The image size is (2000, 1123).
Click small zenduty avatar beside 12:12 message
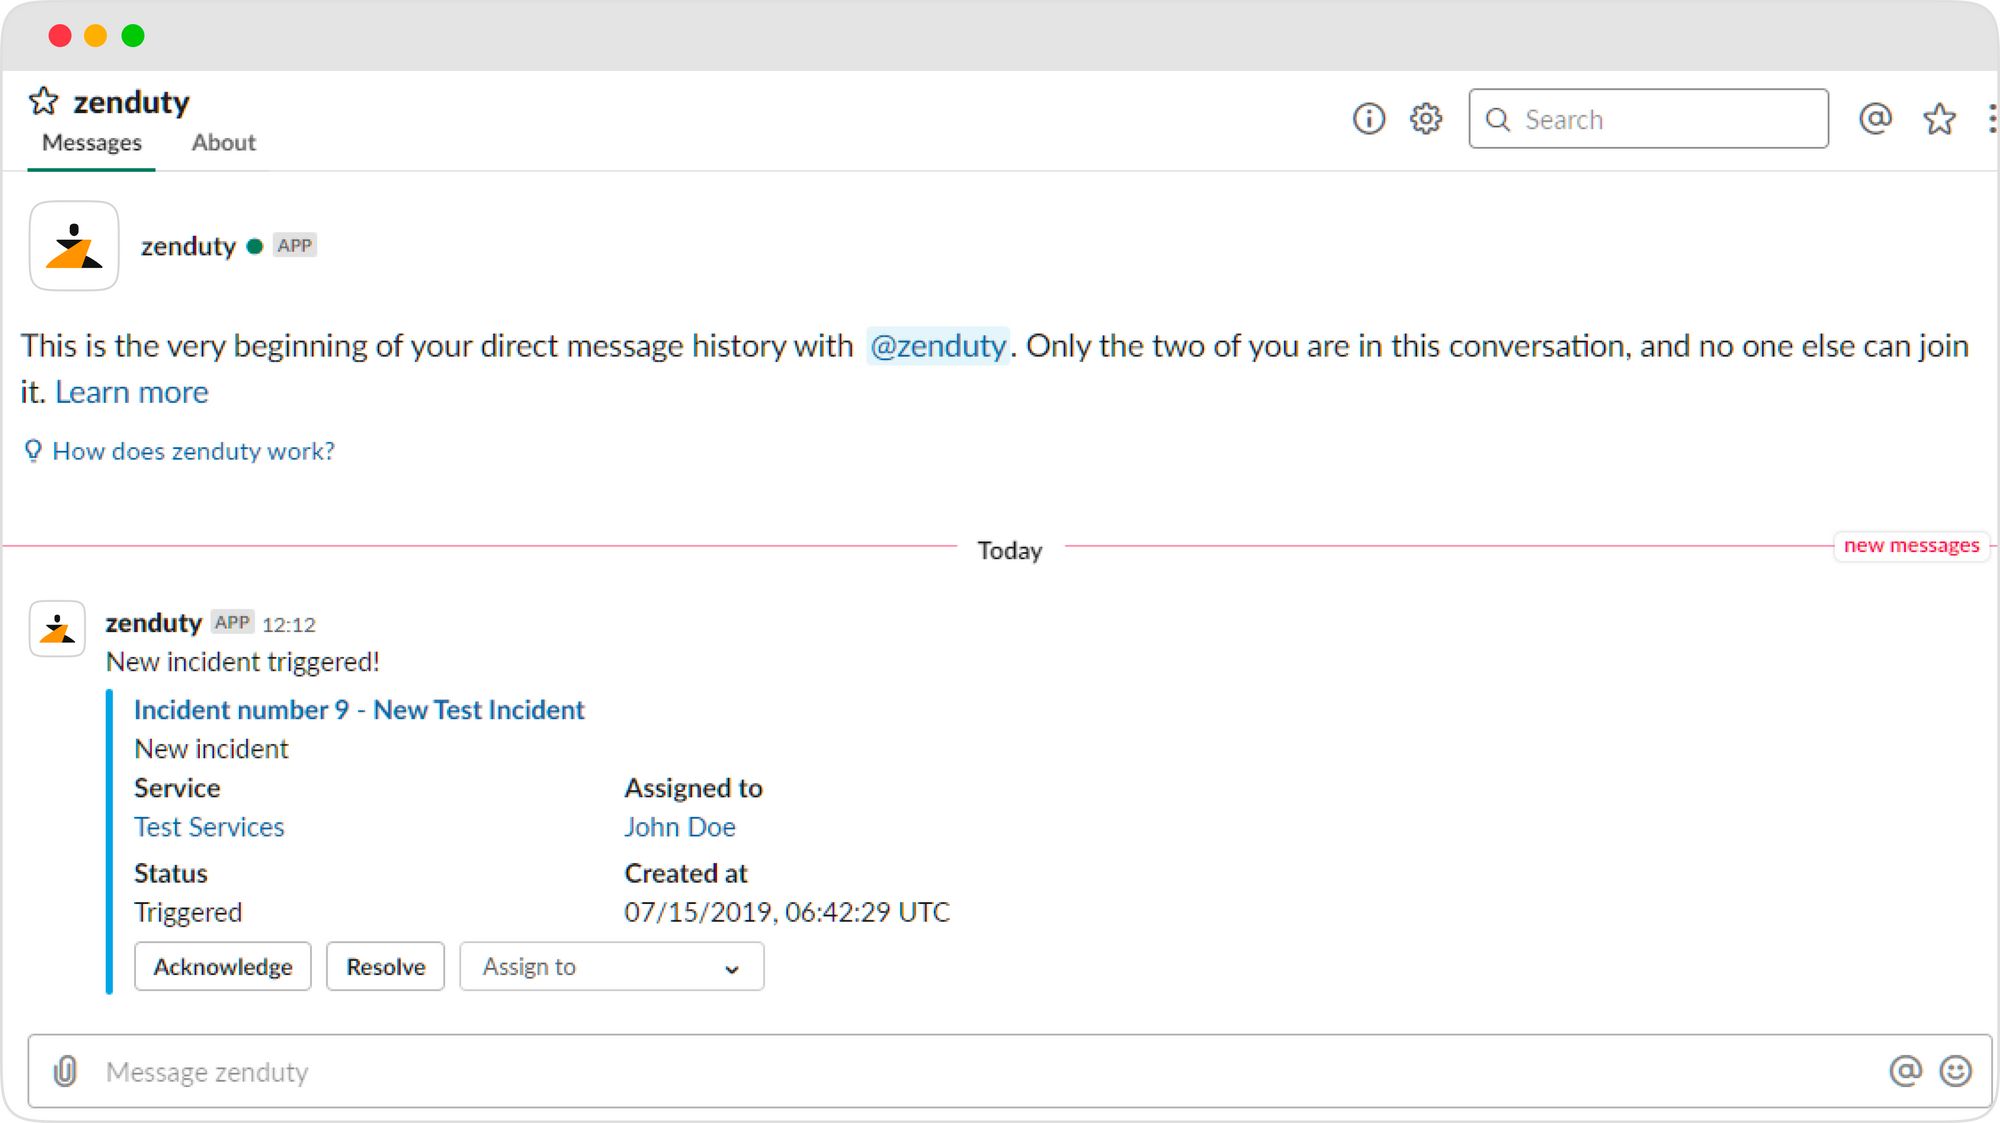(x=57, y=628)
